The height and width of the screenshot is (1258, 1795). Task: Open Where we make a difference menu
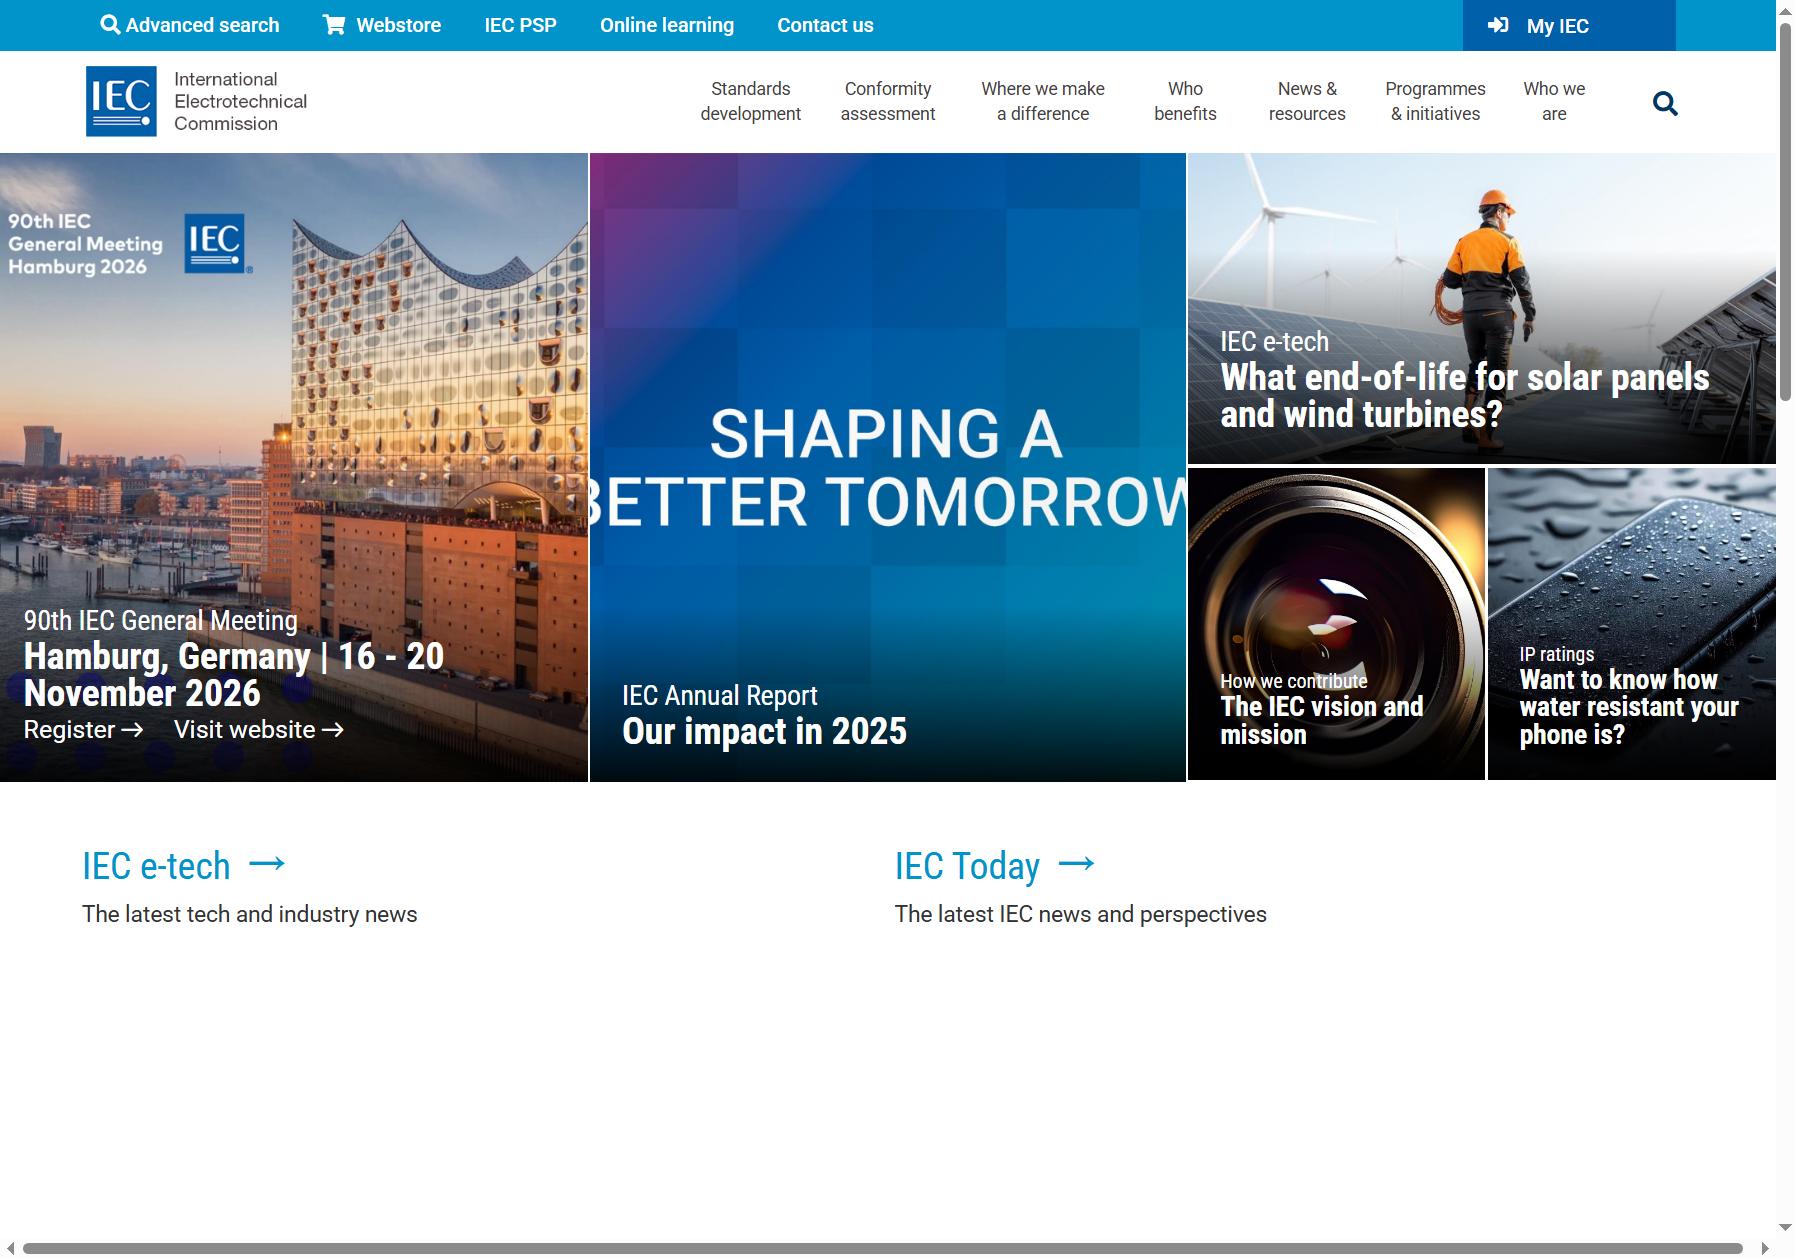(x=1043, y=101)
